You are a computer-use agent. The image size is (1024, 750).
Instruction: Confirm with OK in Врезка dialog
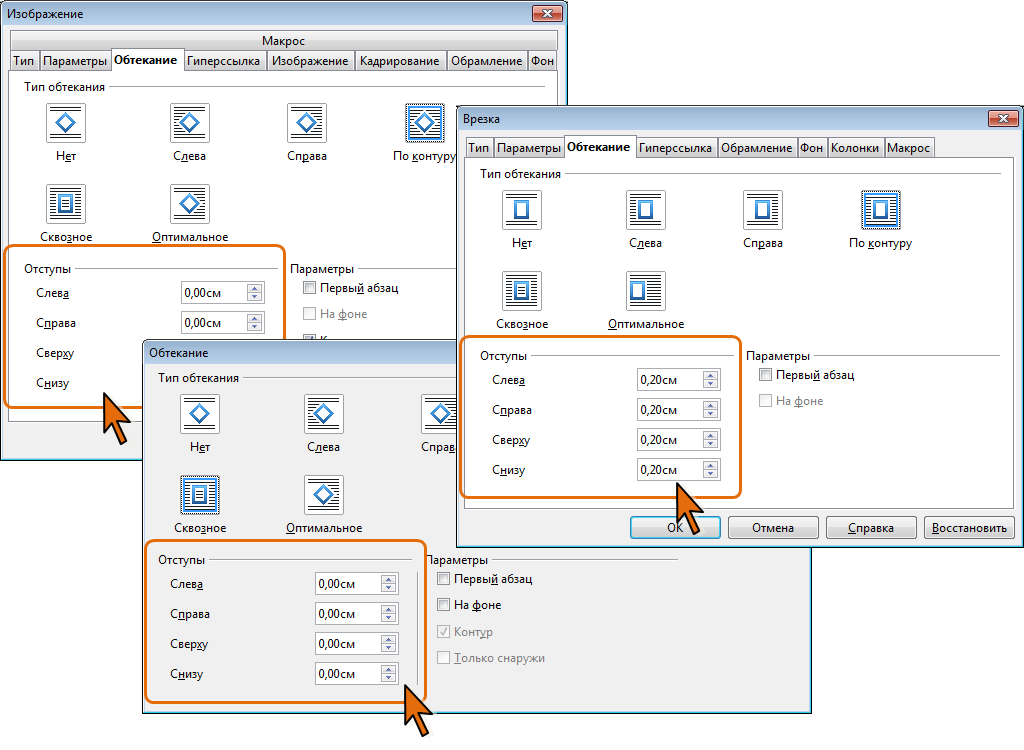point(675,527)
